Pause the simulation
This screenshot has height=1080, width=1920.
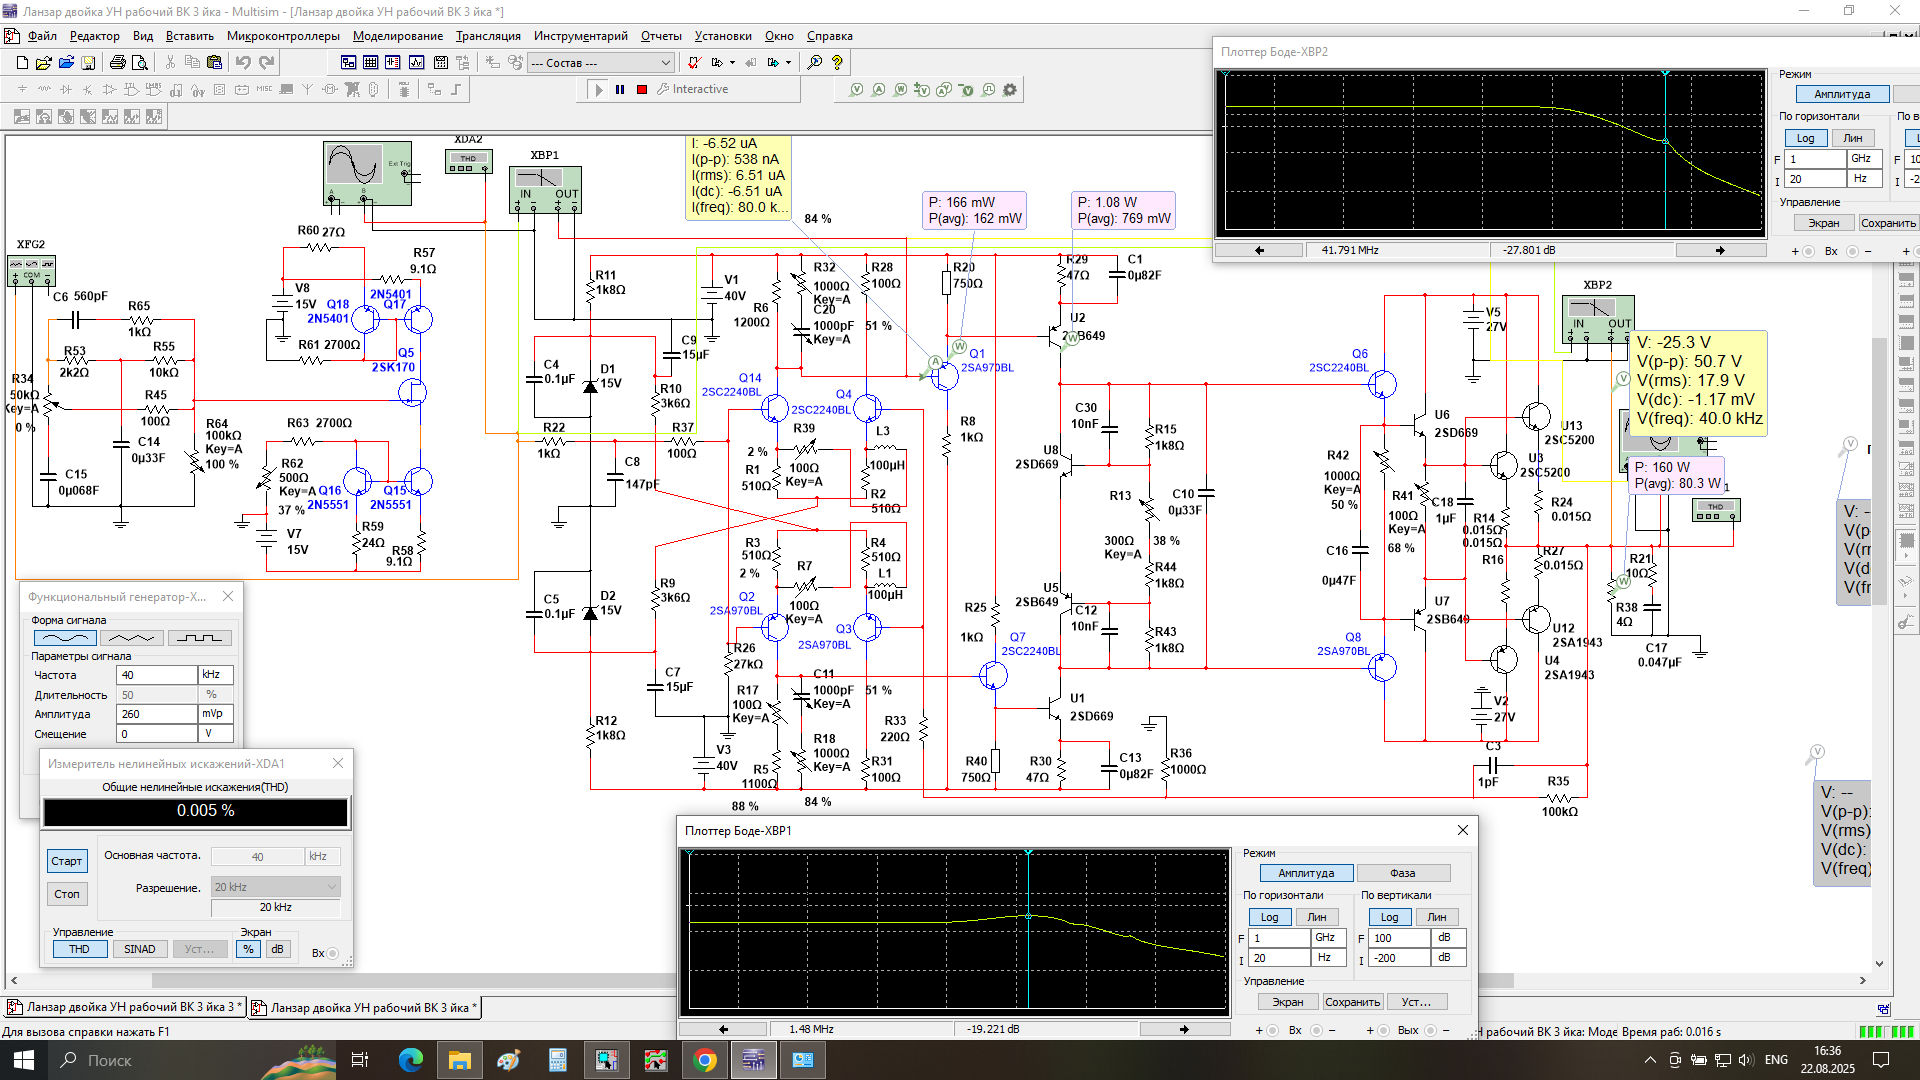pos(620,89)
